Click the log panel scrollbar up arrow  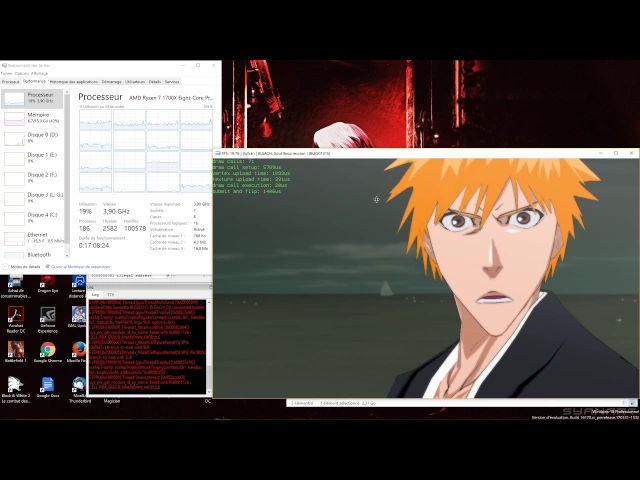tap(209, 302)
